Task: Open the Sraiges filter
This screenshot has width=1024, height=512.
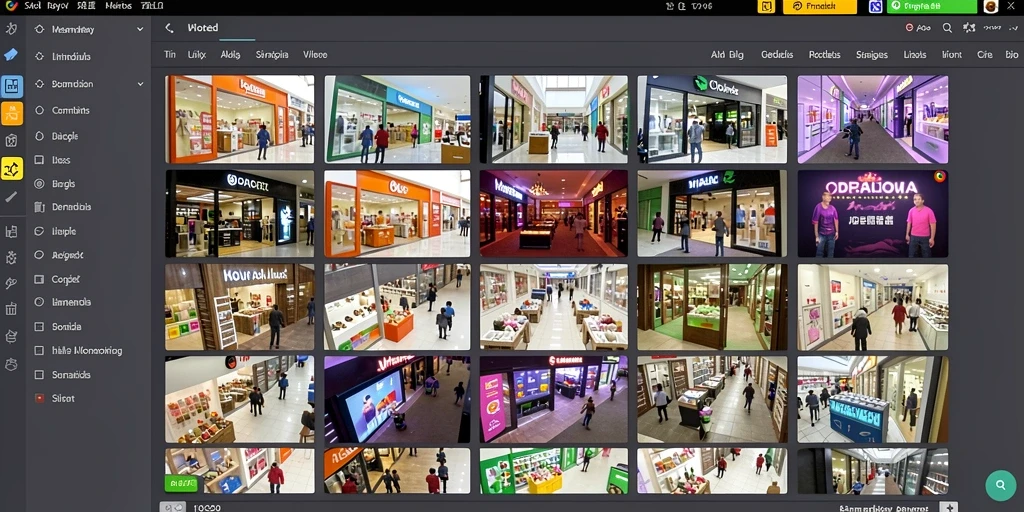Action: [x=872, y=55]
